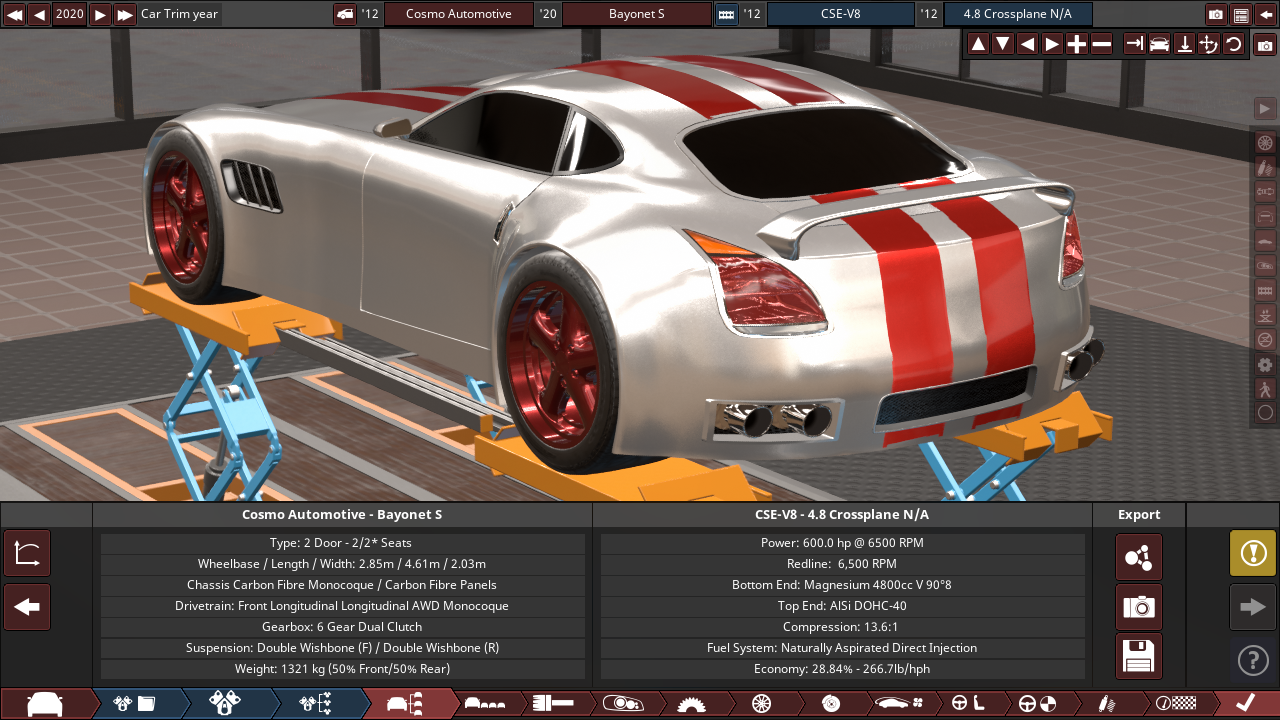Toggle the fence-shaped icon in side panel
Viewport: 1280px width, 720px height.
[x=1265, y=290]
